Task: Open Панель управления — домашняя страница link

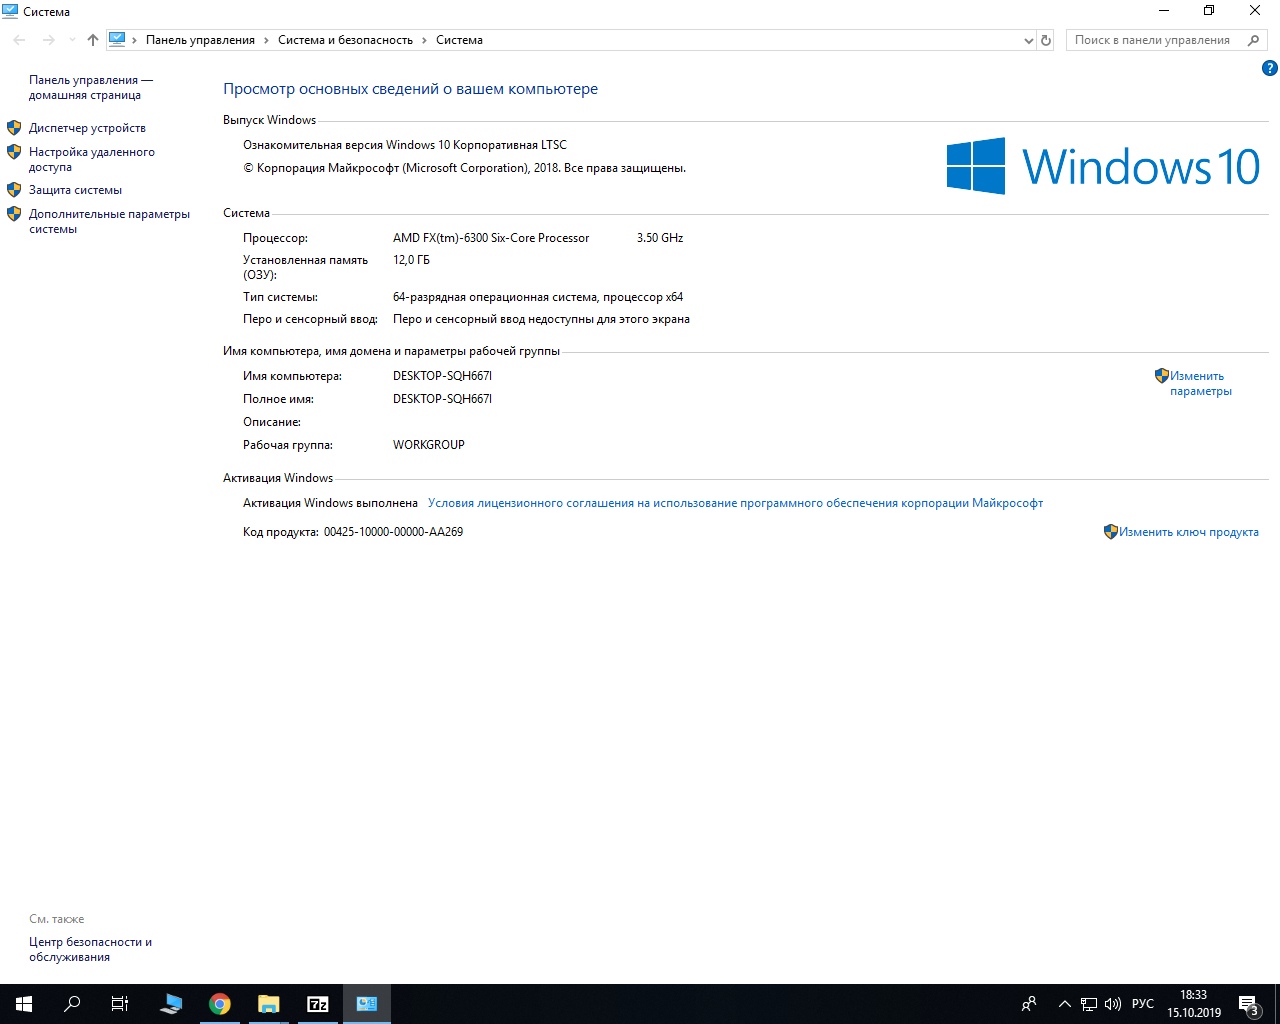Action: pos(91,87)
